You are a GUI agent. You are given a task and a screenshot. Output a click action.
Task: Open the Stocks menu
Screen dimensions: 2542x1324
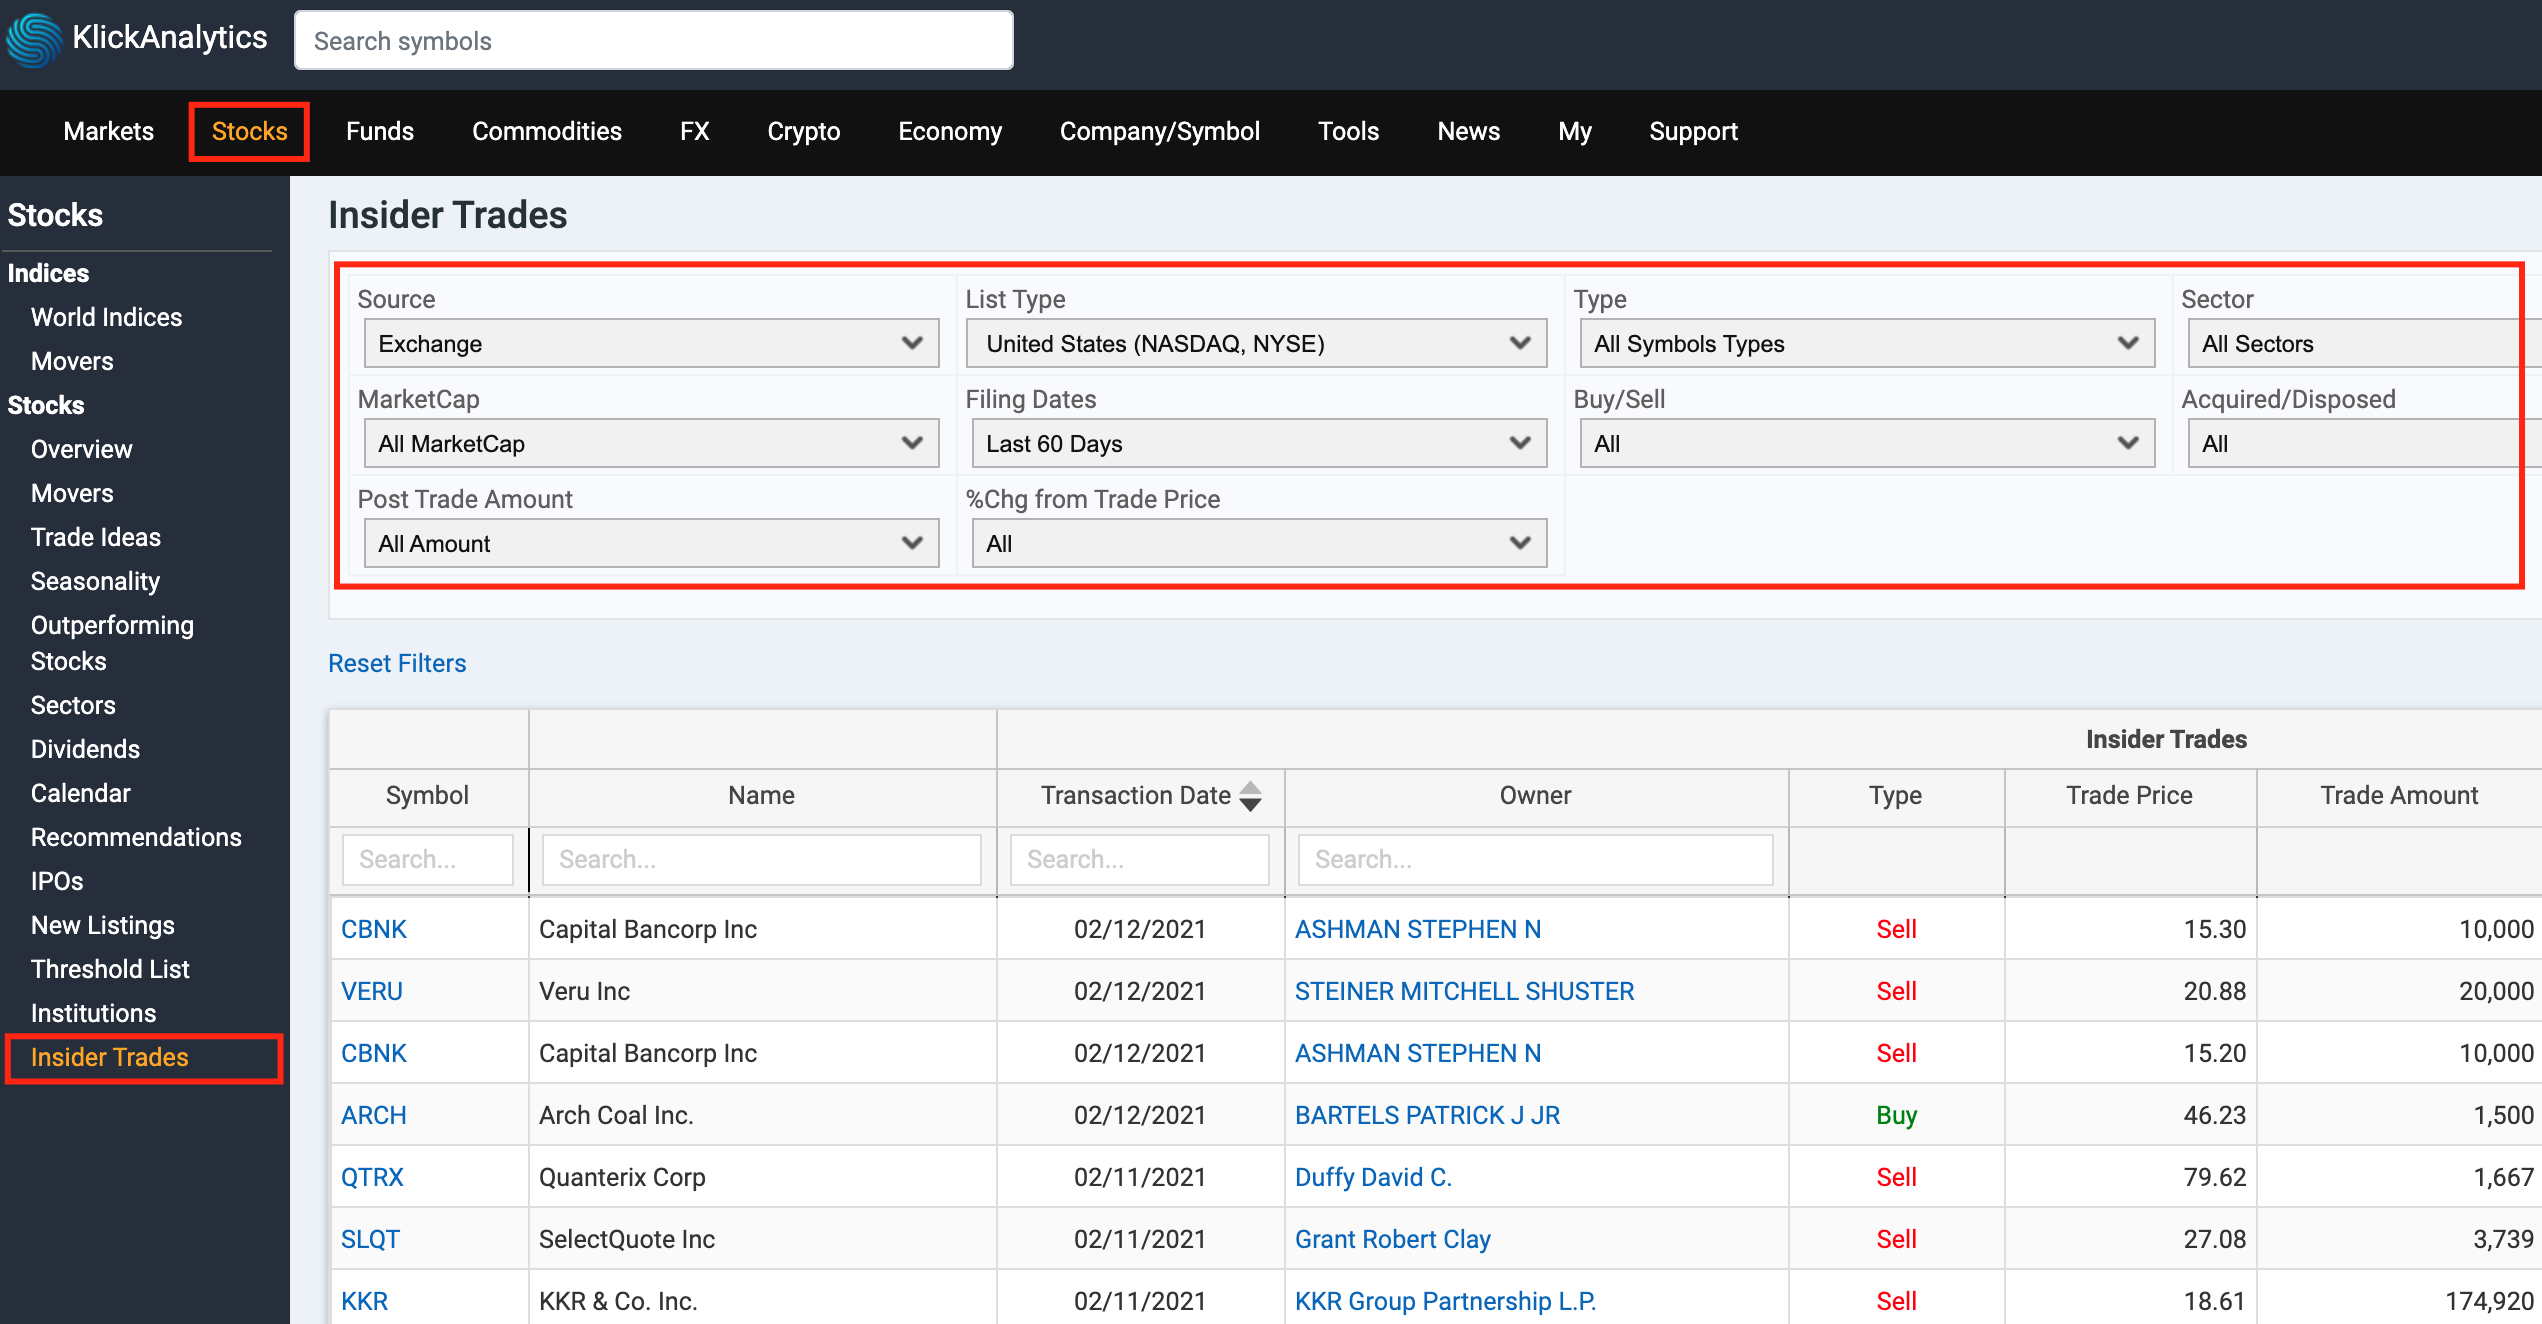(x=249, y=131)
